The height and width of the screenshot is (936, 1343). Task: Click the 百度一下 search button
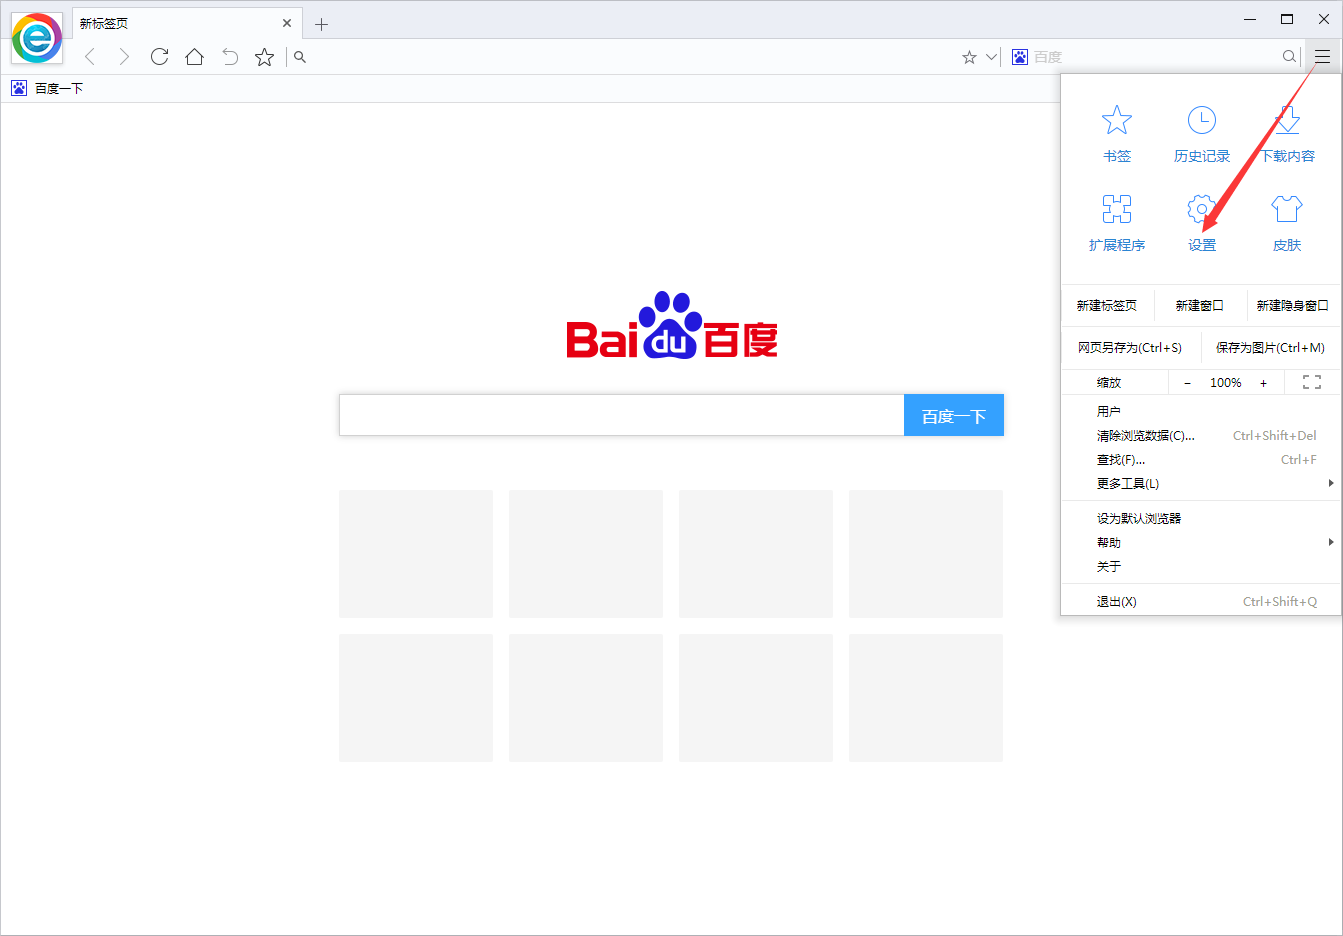[x=953, y=415]
